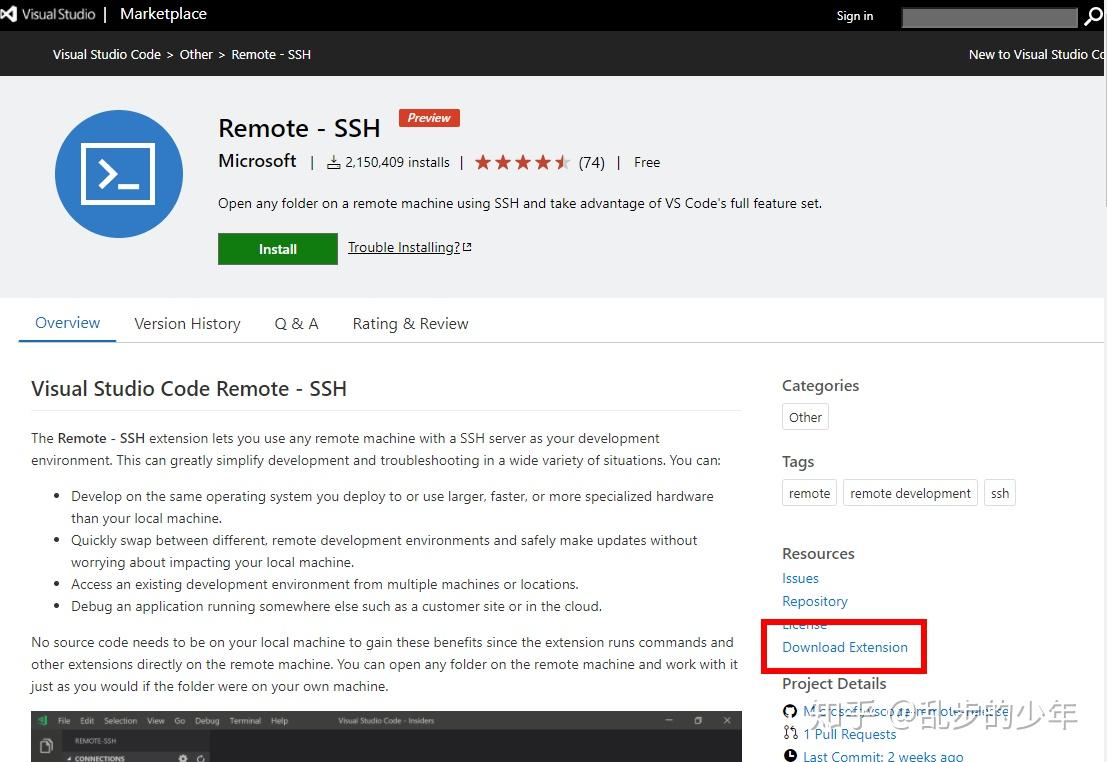Click the Remote - SSH terminal logo
This screenshot has width=1107, height=762.
119,174
